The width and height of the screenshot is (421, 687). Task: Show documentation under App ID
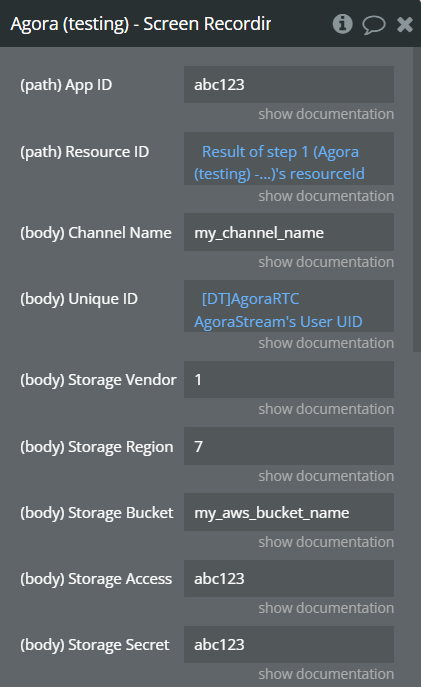(x=326, y=114)
